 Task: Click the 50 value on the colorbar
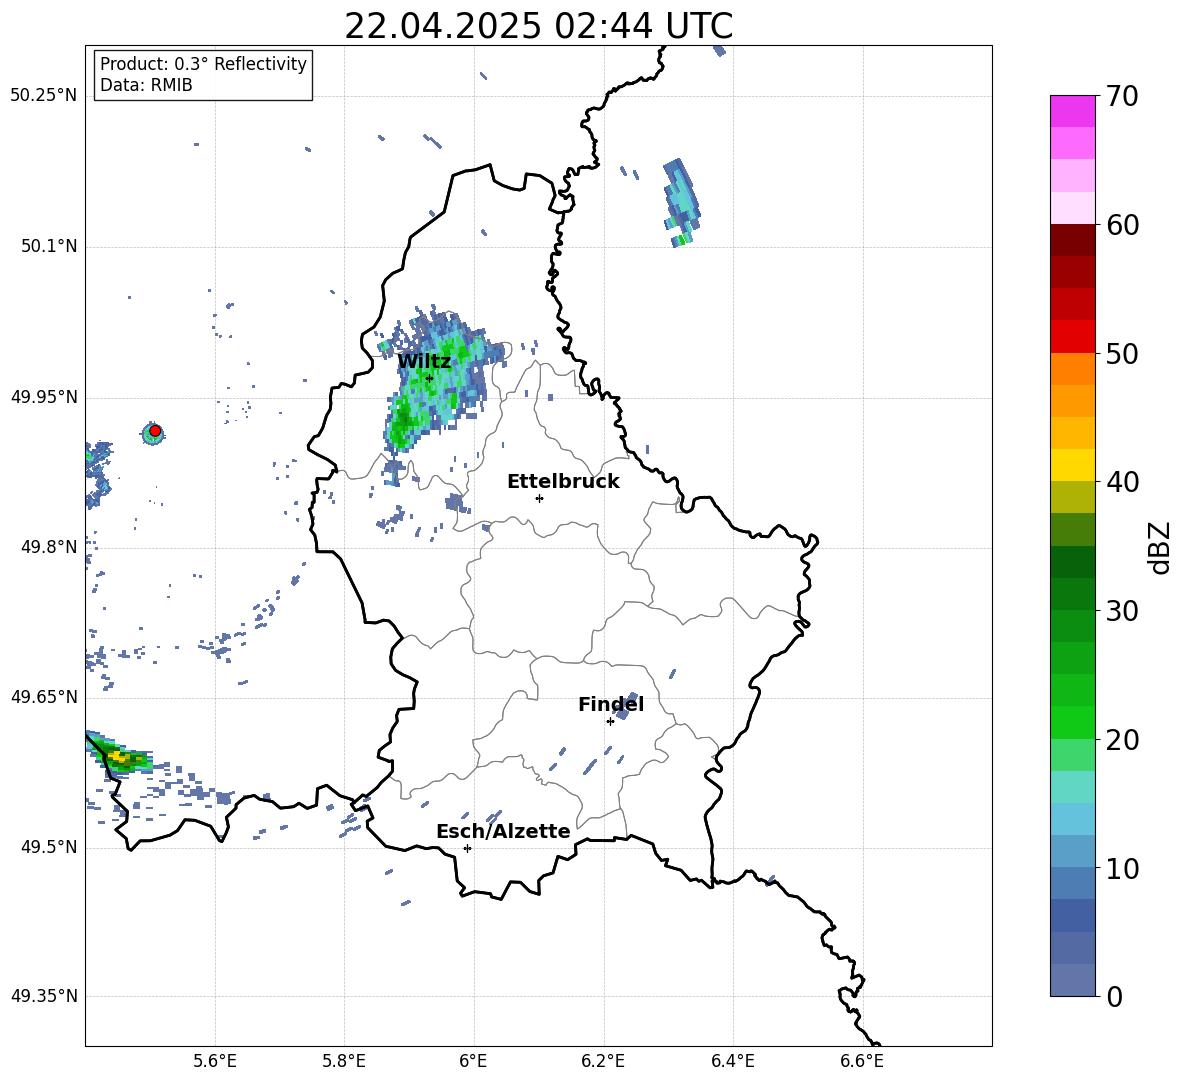1122,353
